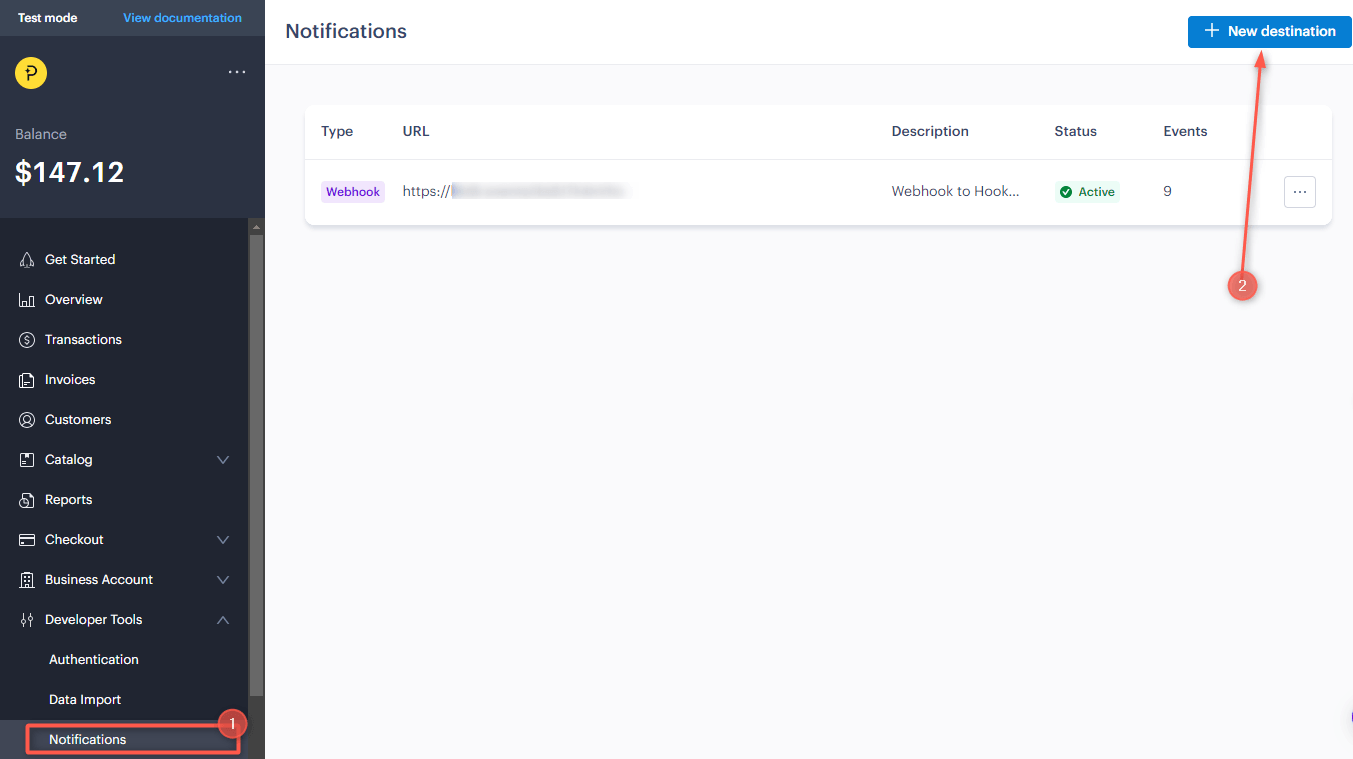1353x759 pixels.
Task: Click the Developer Tools sliders icon
Action: click(x=27, y=620)
